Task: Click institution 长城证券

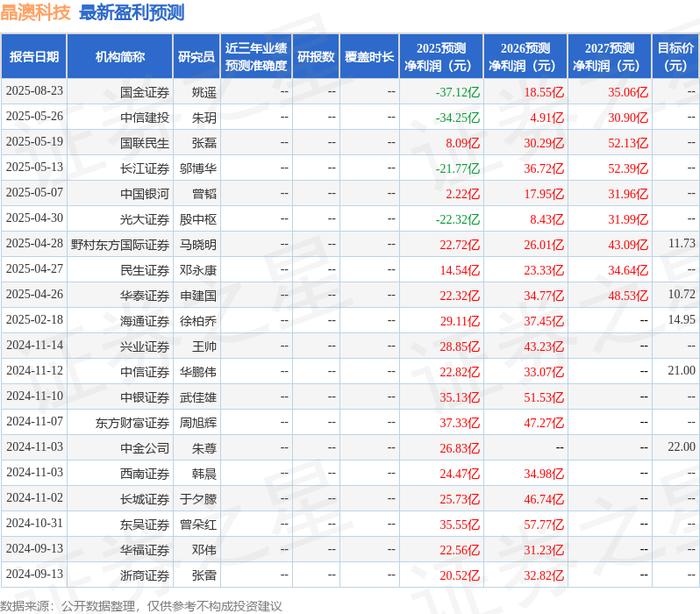Action: click(x=145, y=500)
